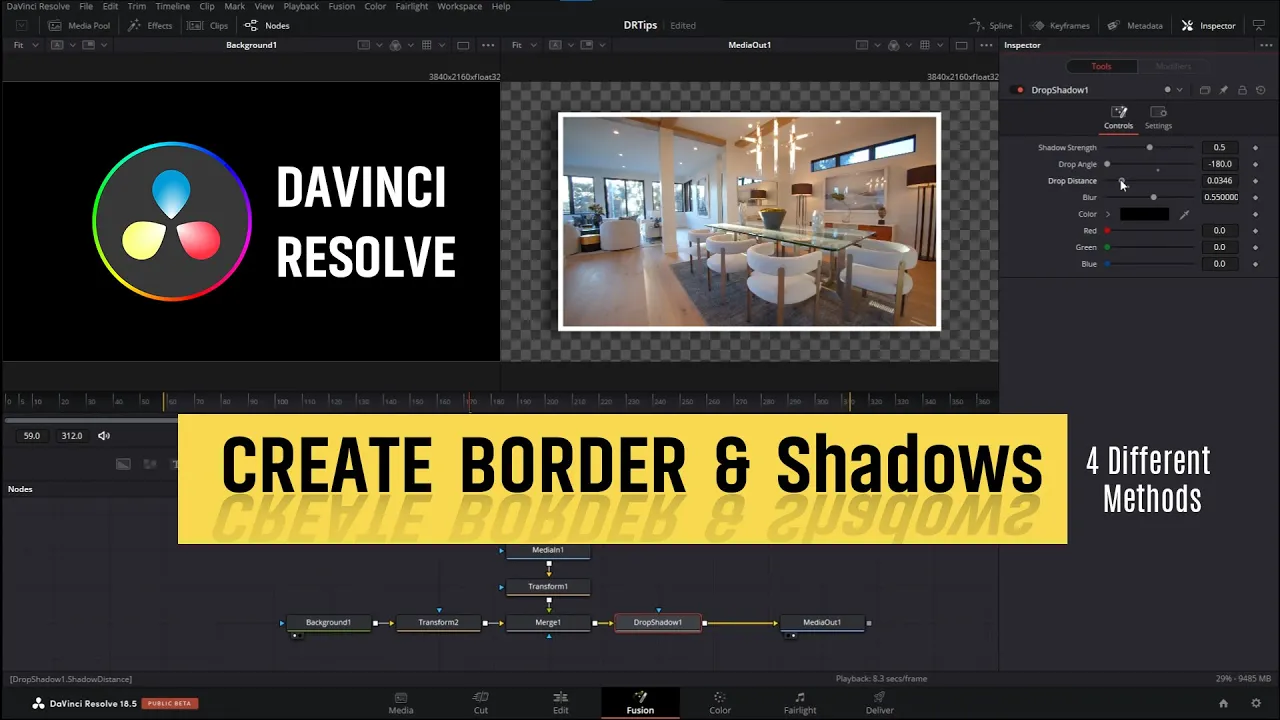Open the Fit zoom dropdown in Background1 viewer
Screen dimensions: 1280x720
[x=25, y=45]
